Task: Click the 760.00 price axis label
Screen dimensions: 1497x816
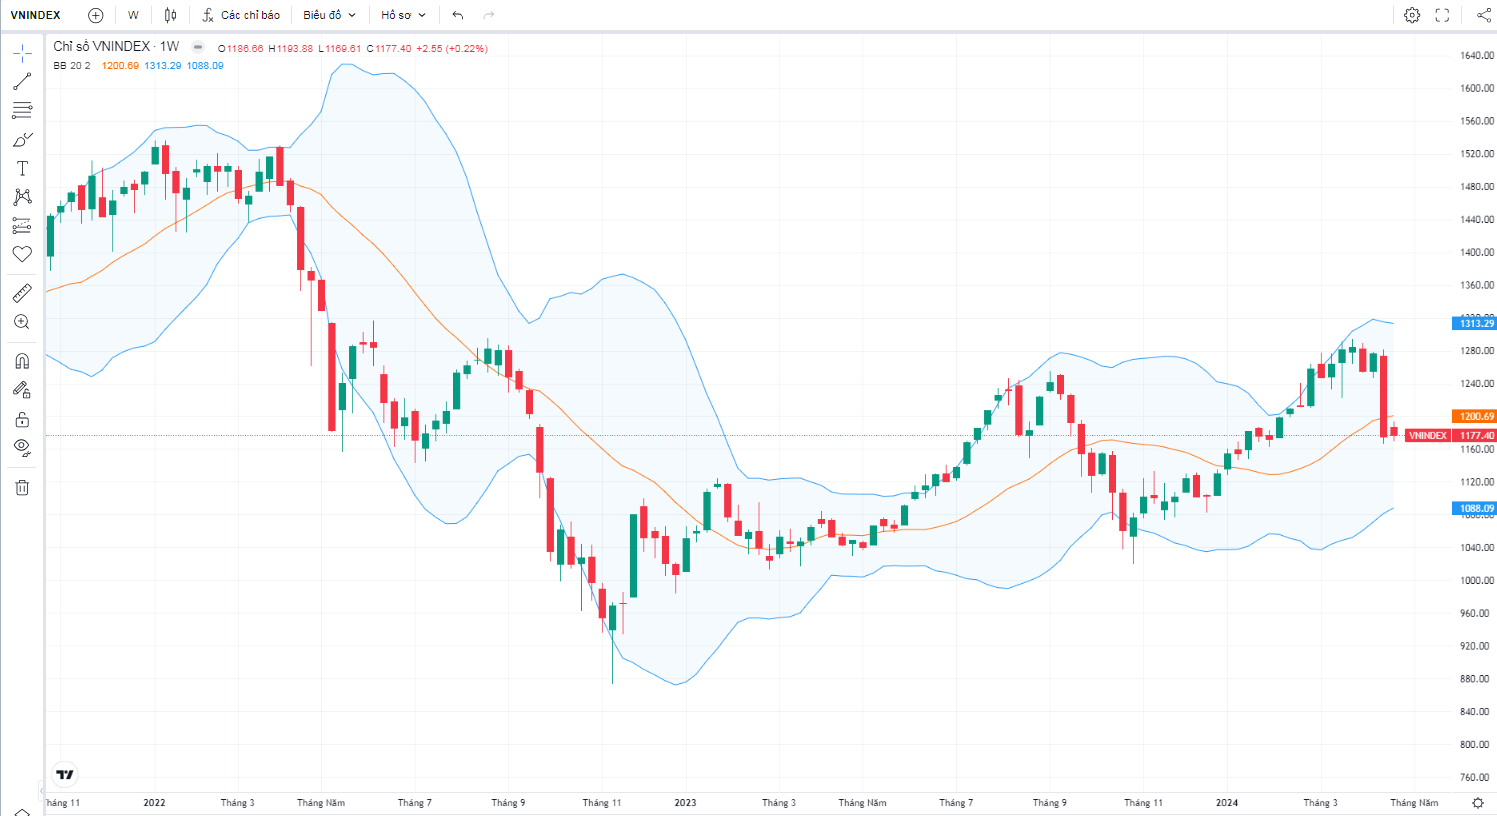Action: pyautogui.click(x=1477, y=777)
